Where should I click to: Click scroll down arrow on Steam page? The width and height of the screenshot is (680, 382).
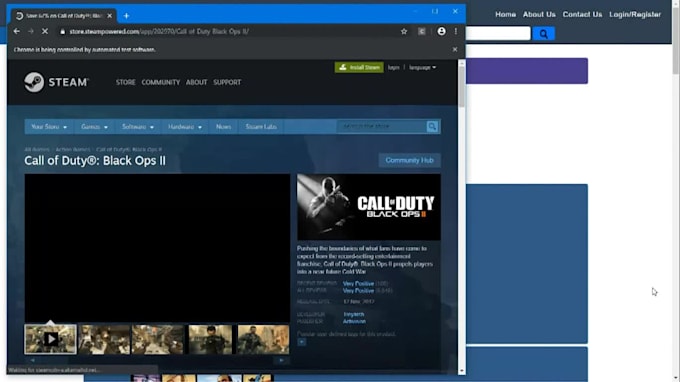coord(461,371)
